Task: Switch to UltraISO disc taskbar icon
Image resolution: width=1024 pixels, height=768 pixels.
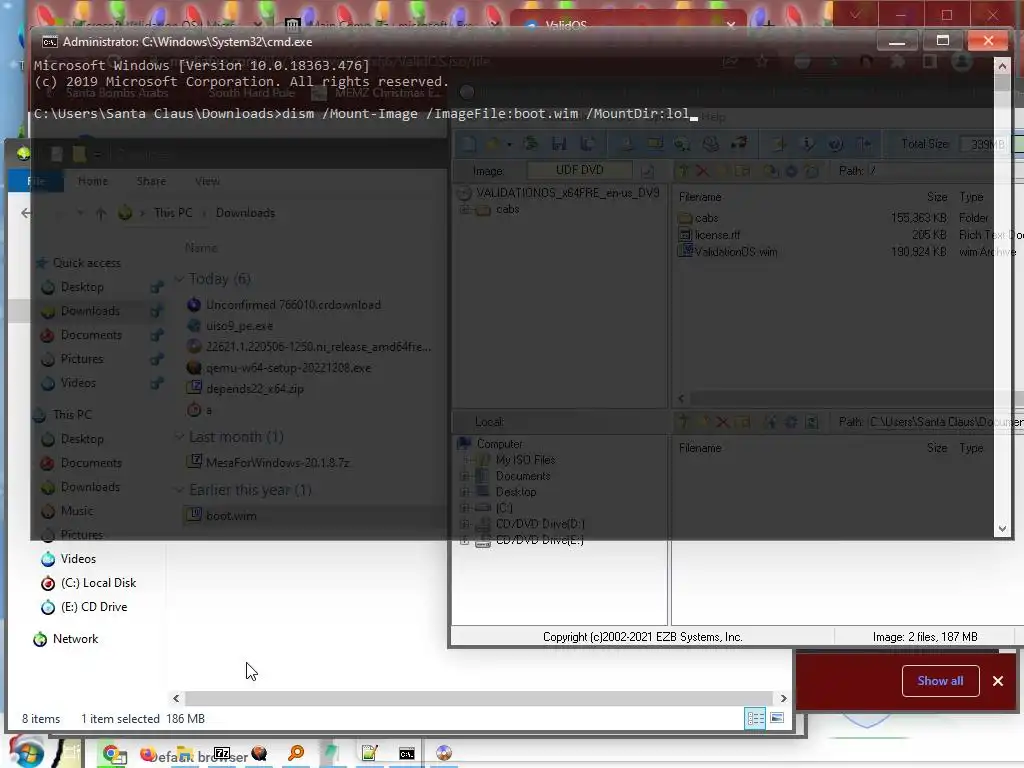Action: 444,754
